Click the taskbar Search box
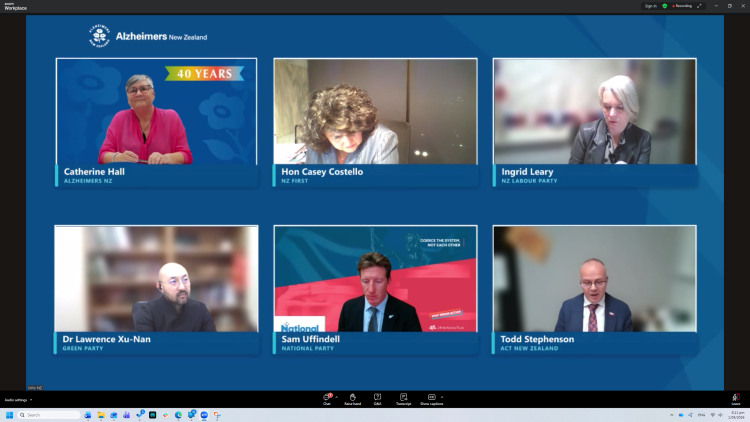The height and width of the screenshot is (422, 750). (49, 415)
